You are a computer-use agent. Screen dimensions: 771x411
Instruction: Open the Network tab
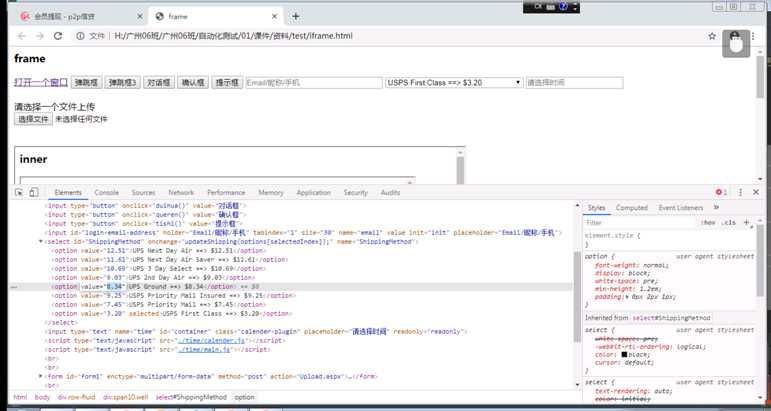(181, 192)
